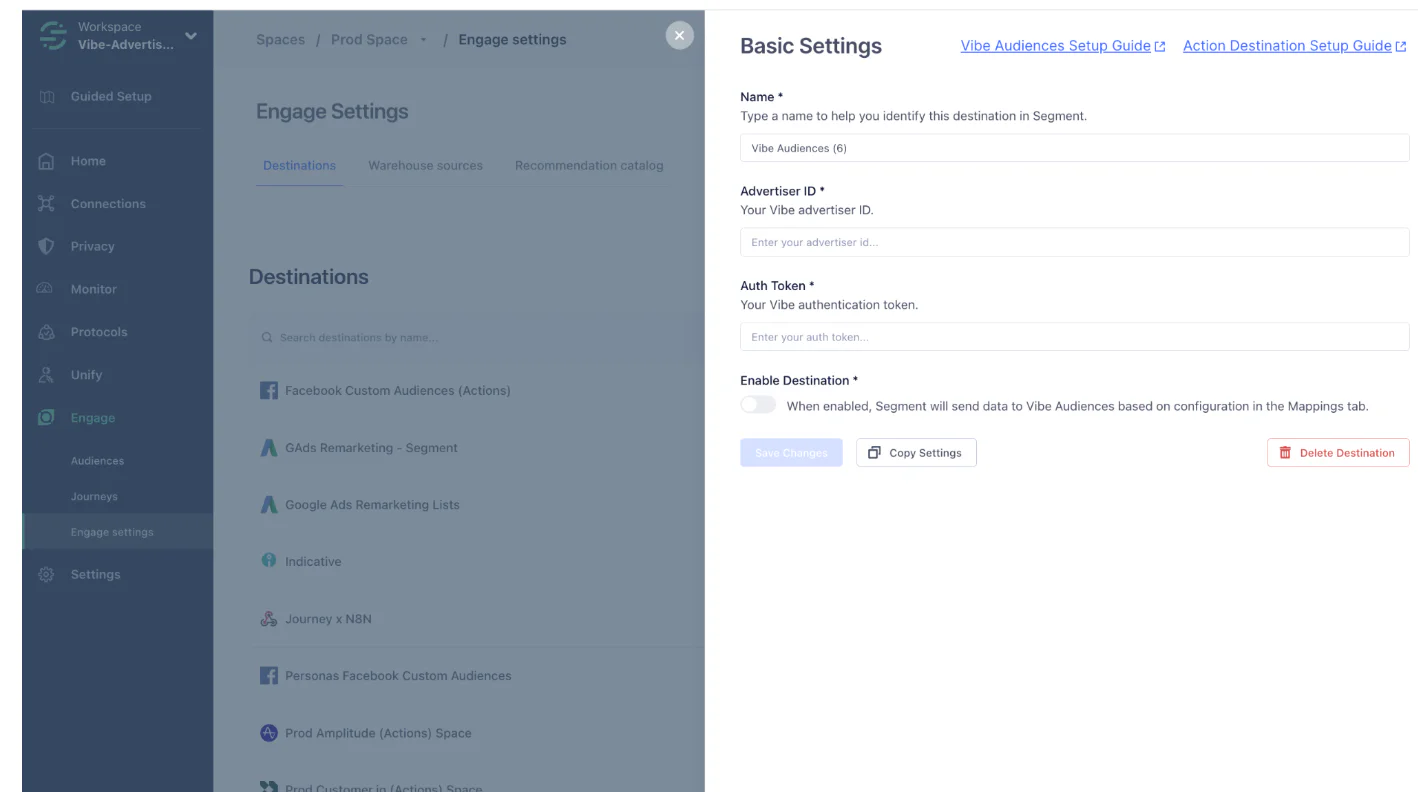This screenshot has height=792, width=1418.
Task: Toggle the Enable Destination switch
Action: pyautogui.click(x=758, y=405)
